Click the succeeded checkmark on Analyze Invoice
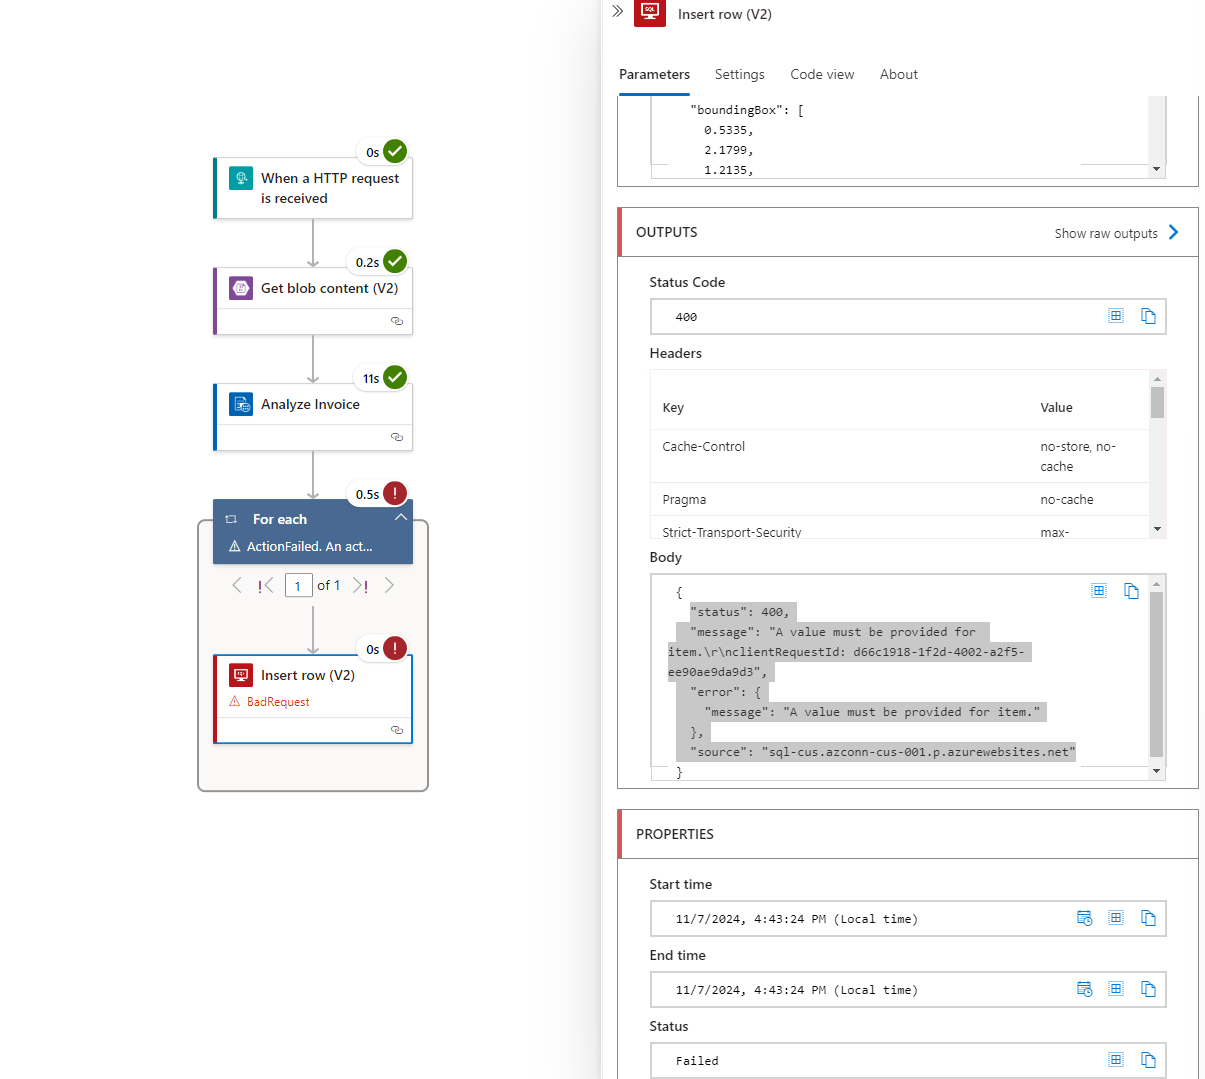Image resolution: width=1205 pixels, height=1079 pixels. tap(395, 377)
